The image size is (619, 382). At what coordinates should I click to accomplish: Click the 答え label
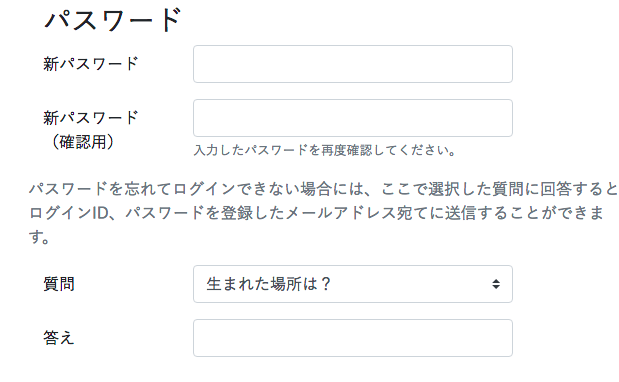tap(59, 338)
